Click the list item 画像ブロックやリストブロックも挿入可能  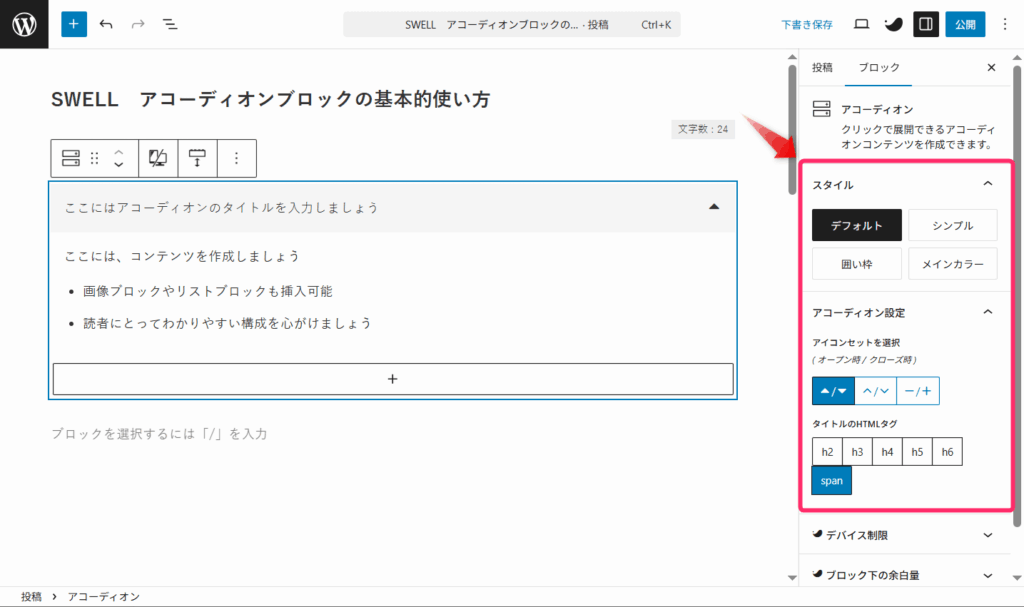pos(208,291)
